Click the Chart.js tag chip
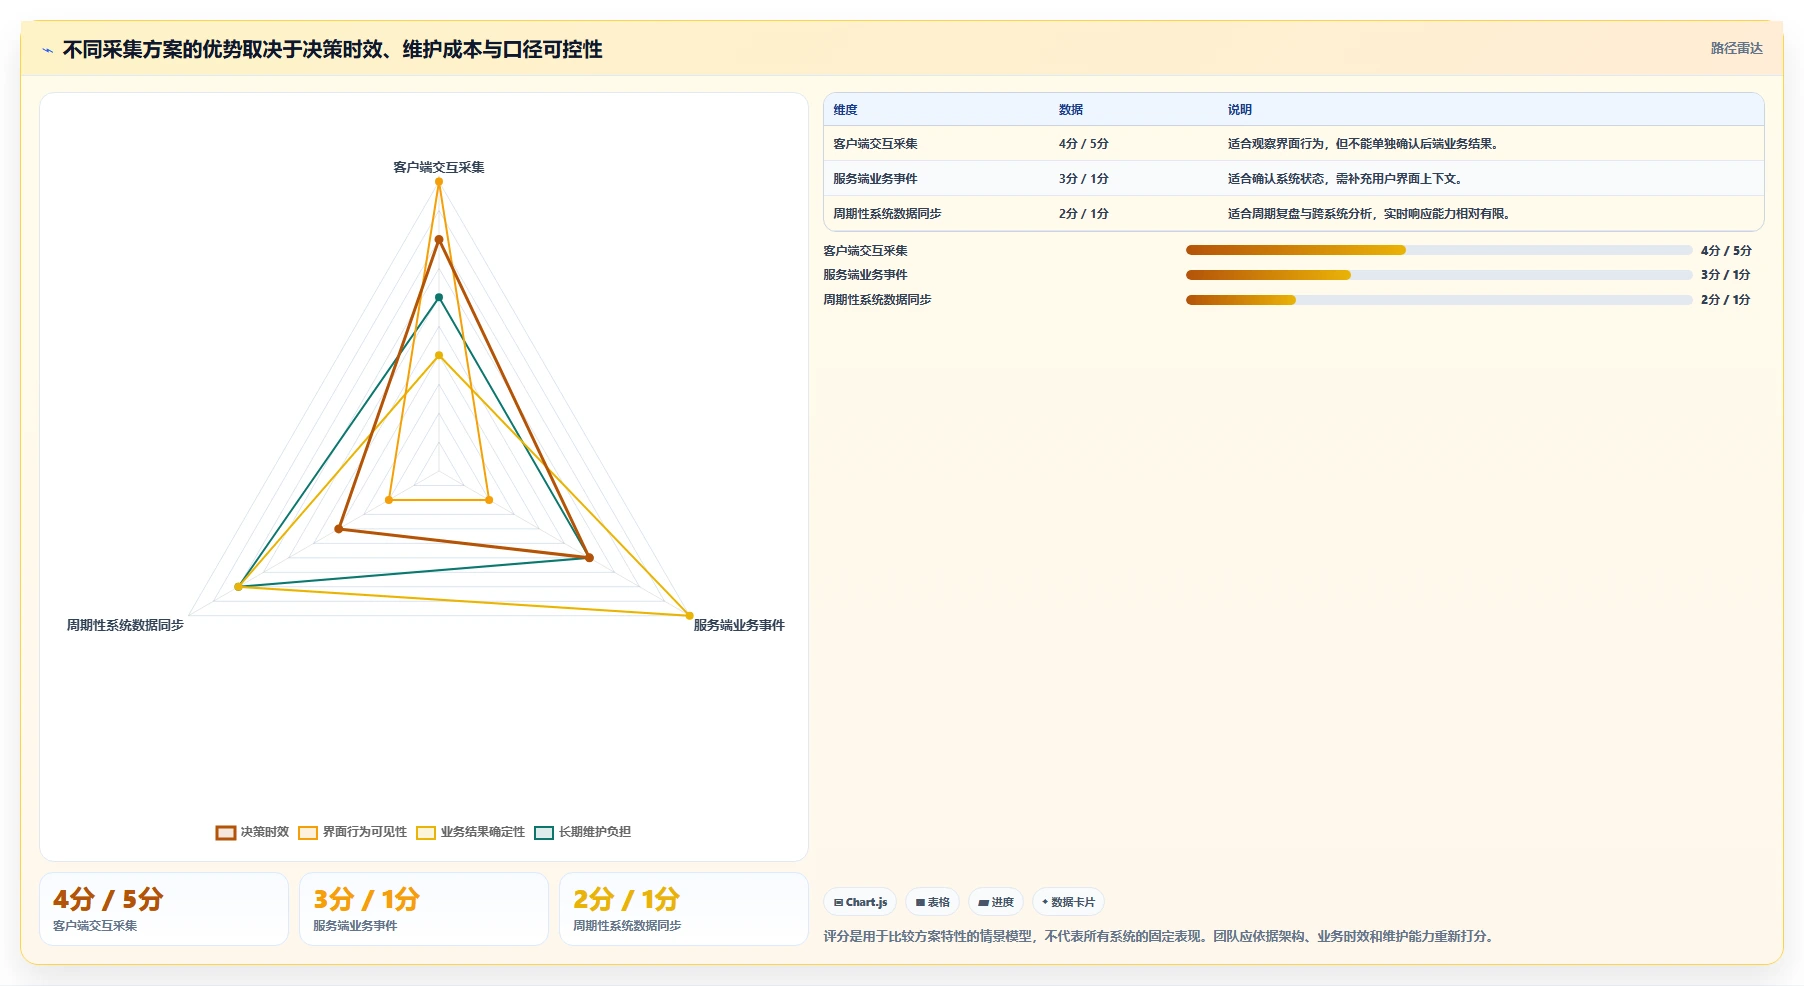Image resolution: width=1804 pixels, height=986 pixels. click(x=860, y=902)
